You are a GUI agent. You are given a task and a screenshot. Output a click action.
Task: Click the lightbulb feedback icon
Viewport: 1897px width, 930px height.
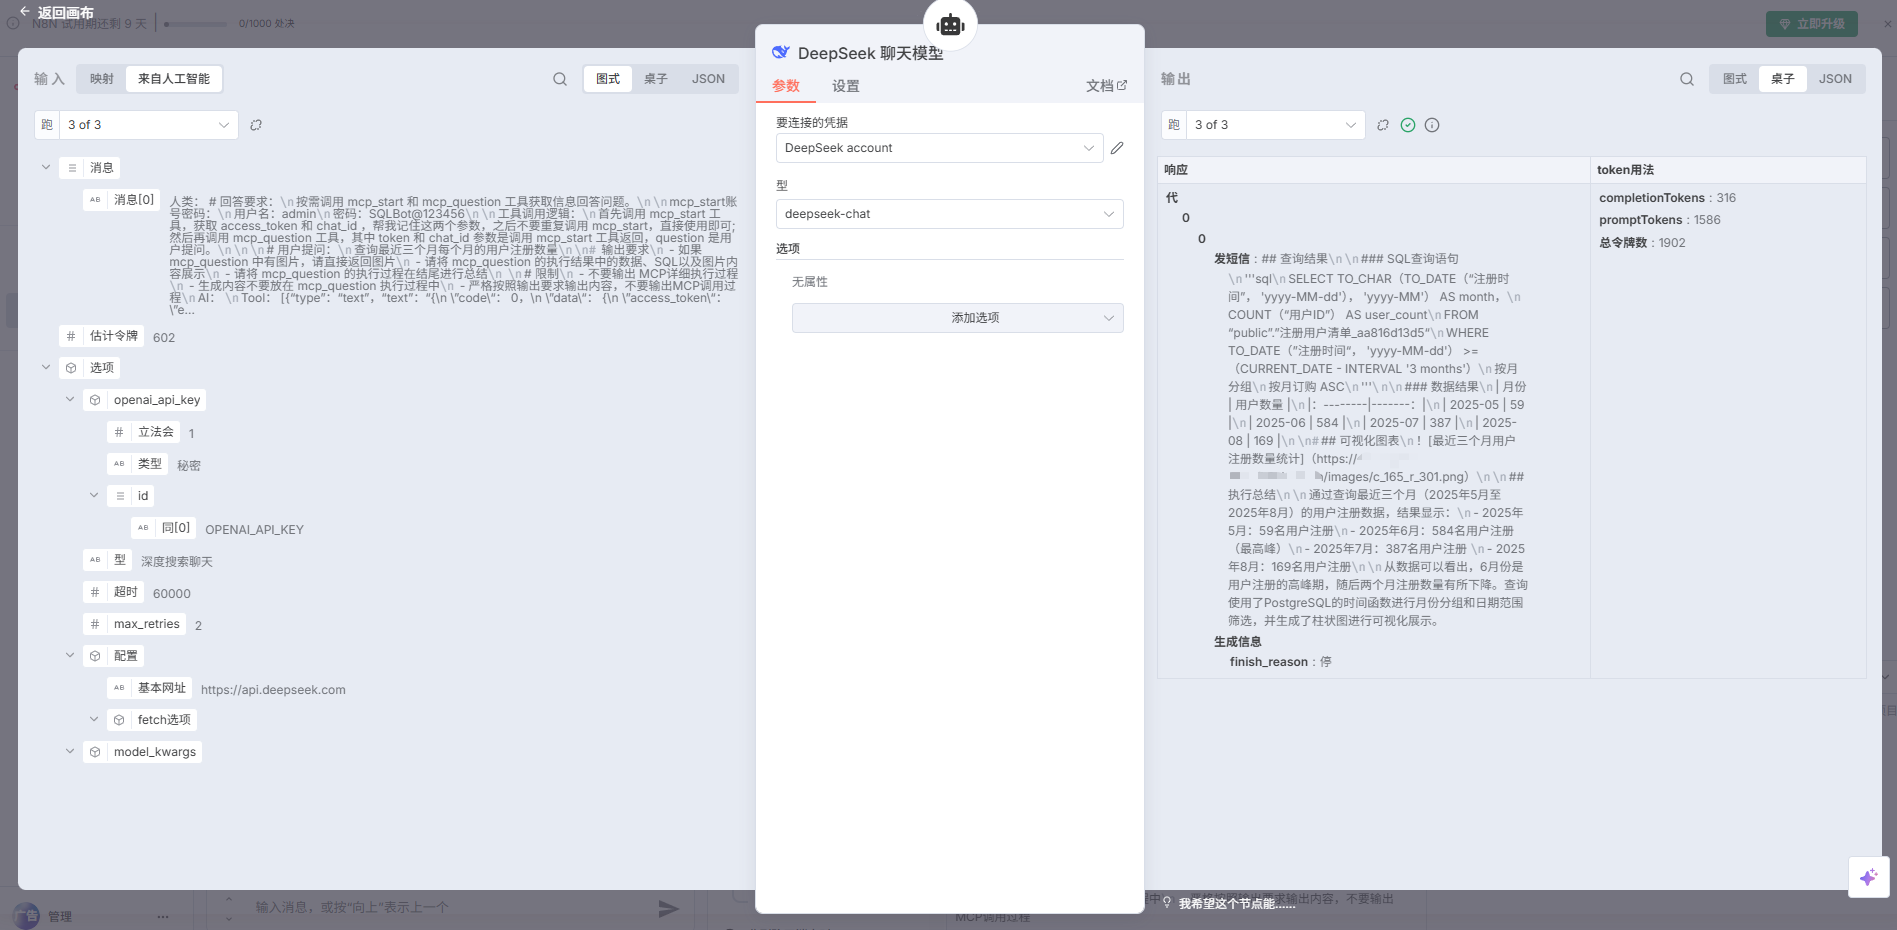(1167, 903)
